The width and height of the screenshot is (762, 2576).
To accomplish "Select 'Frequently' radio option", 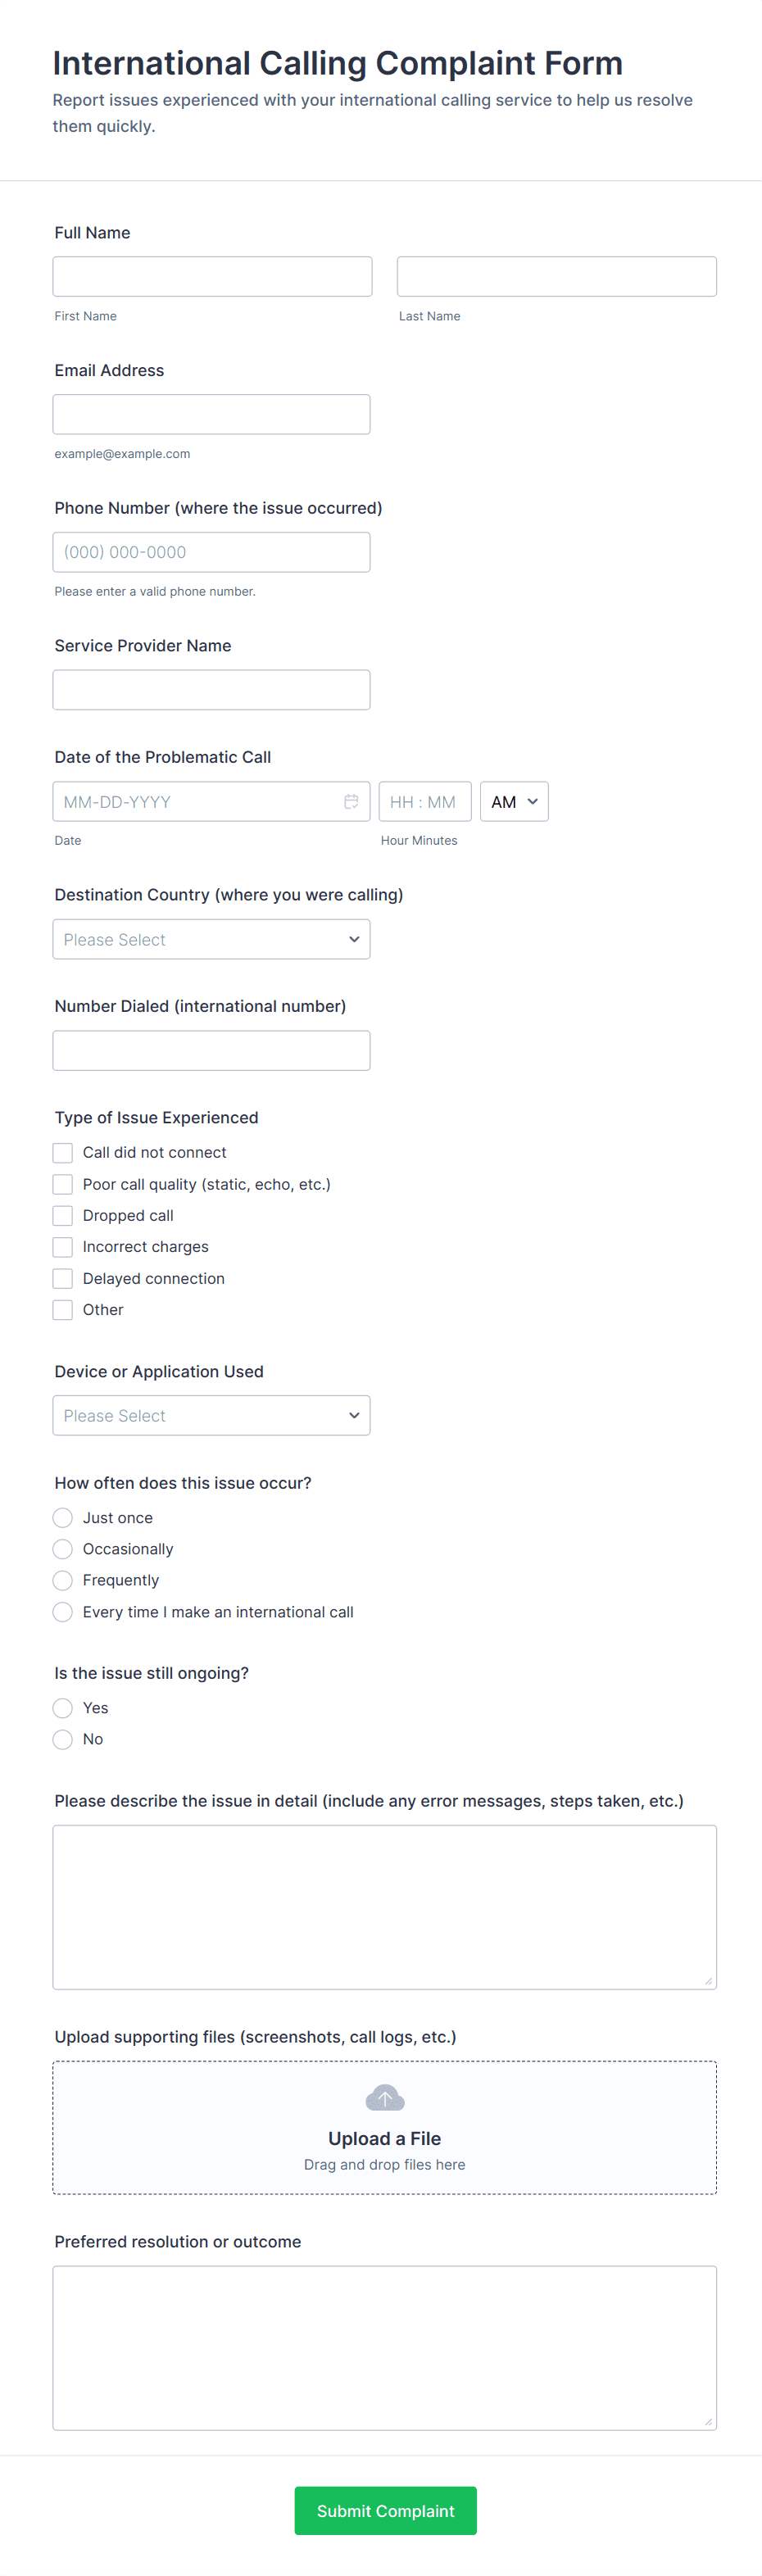I will pos(63,1580).
